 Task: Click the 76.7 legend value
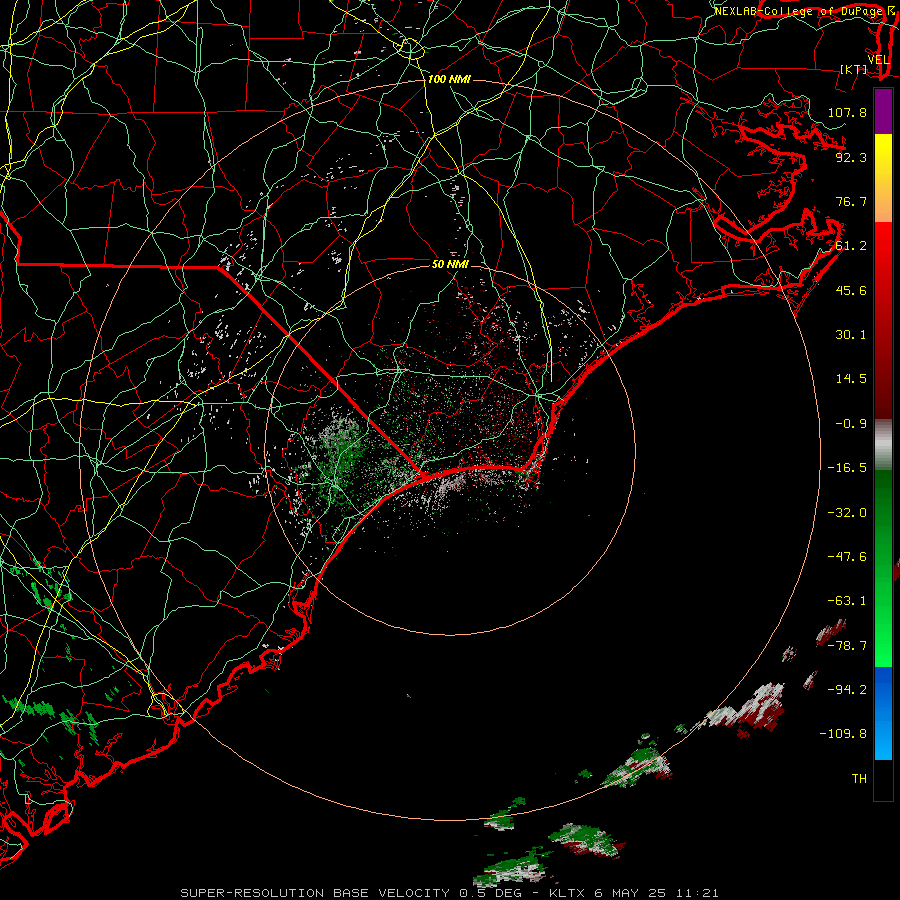pos(851,201)
